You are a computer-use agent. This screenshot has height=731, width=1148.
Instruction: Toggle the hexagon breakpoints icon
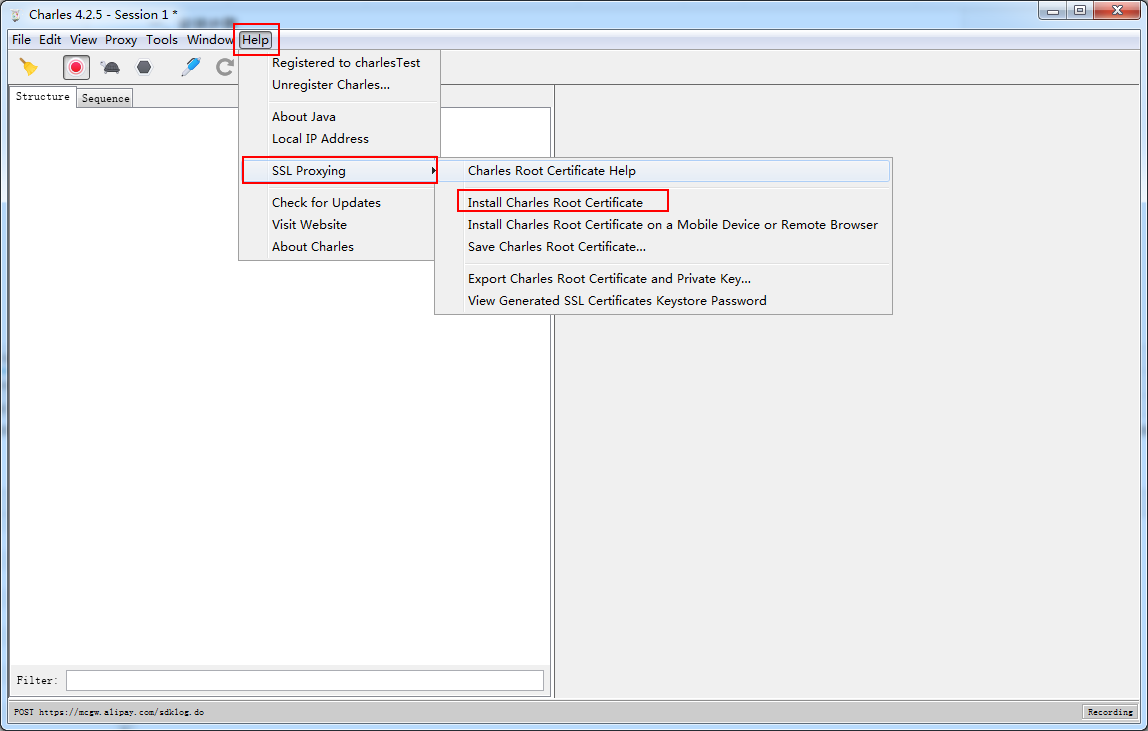[x=144, y=67]
